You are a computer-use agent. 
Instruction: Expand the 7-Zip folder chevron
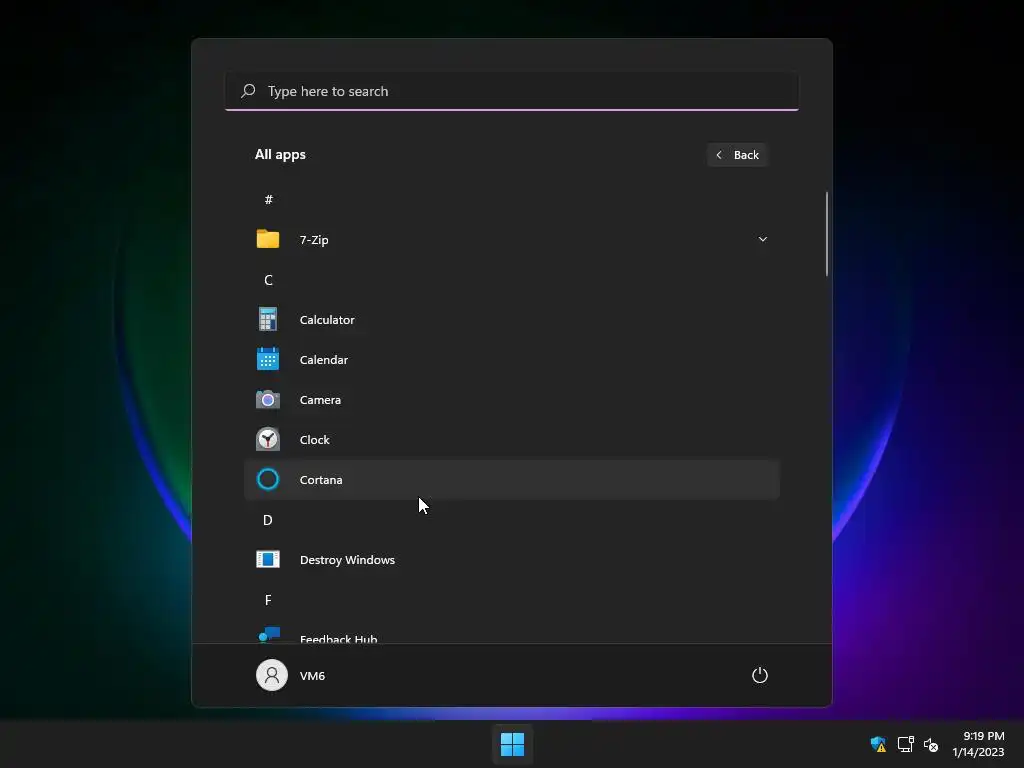click(x=762, y=239)
